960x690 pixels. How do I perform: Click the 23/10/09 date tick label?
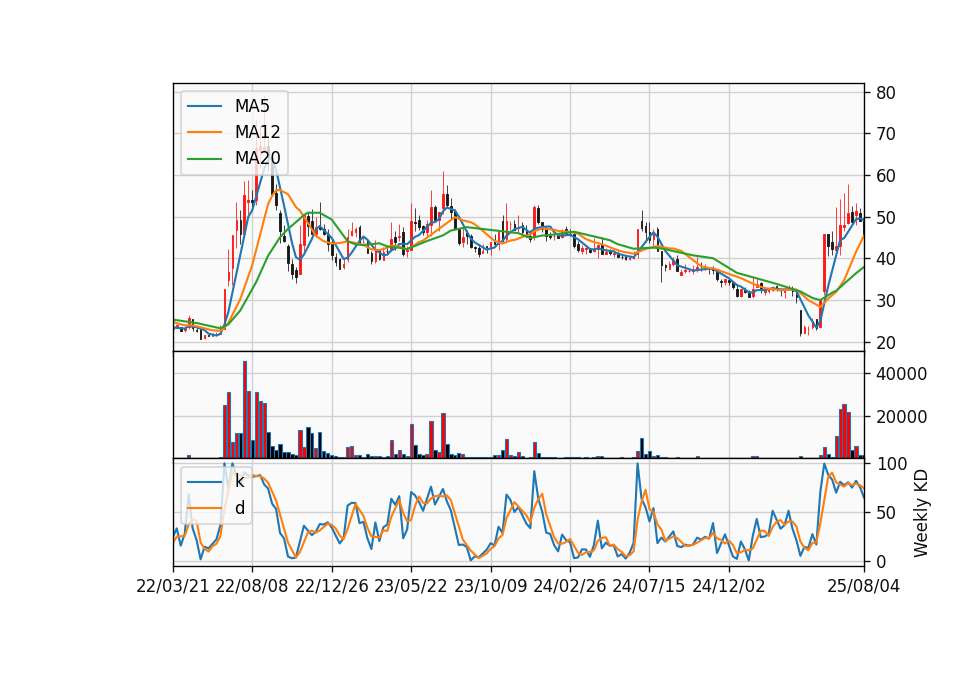pyautogui.click(x=490, y=586)
